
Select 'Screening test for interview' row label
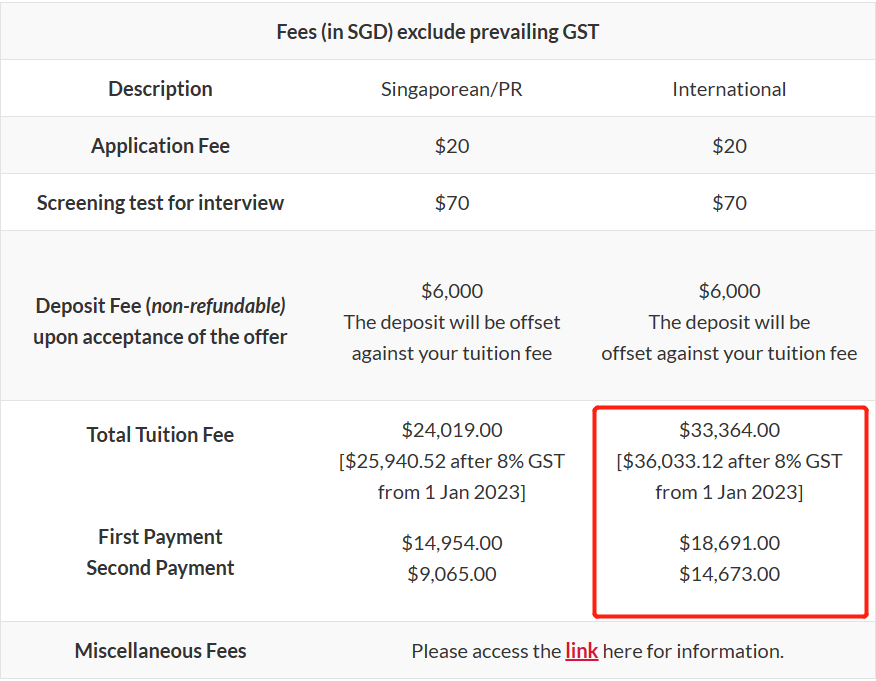160,203
